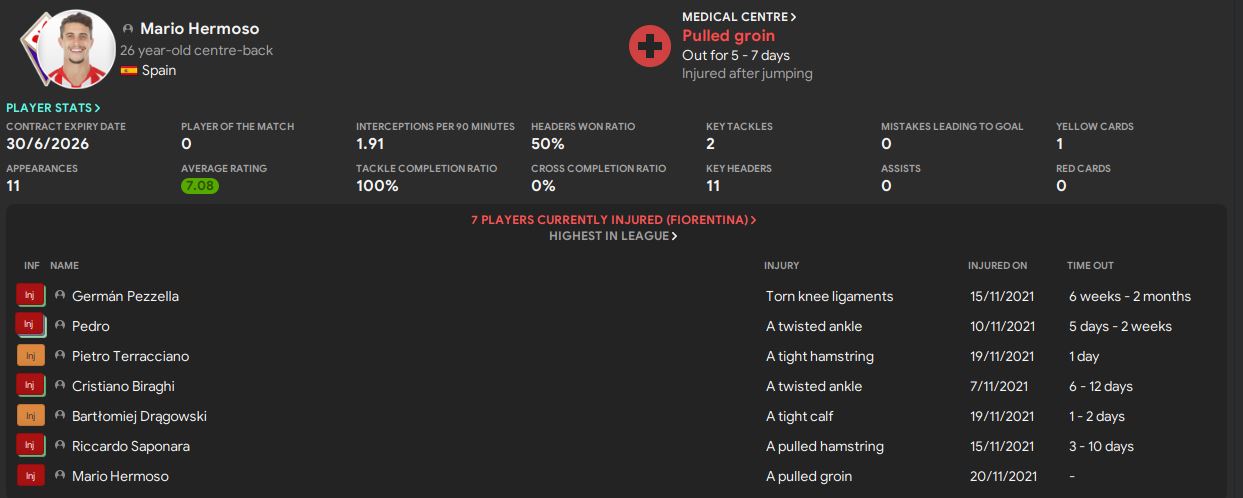Sort the list by Injury column
This screenshot has height=498, width=1243.
pyautogui.click(x=781, y=266)
